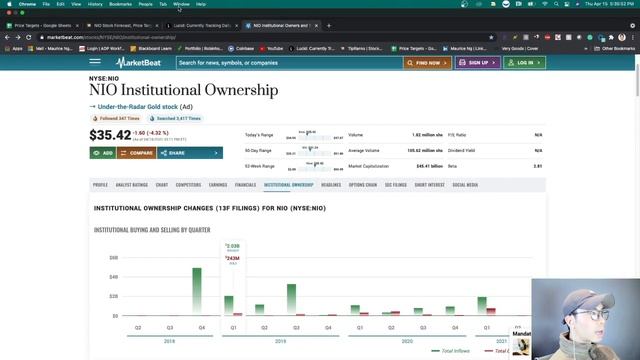Click the browser address bar
Screen dimensions: 640x360
261,37
